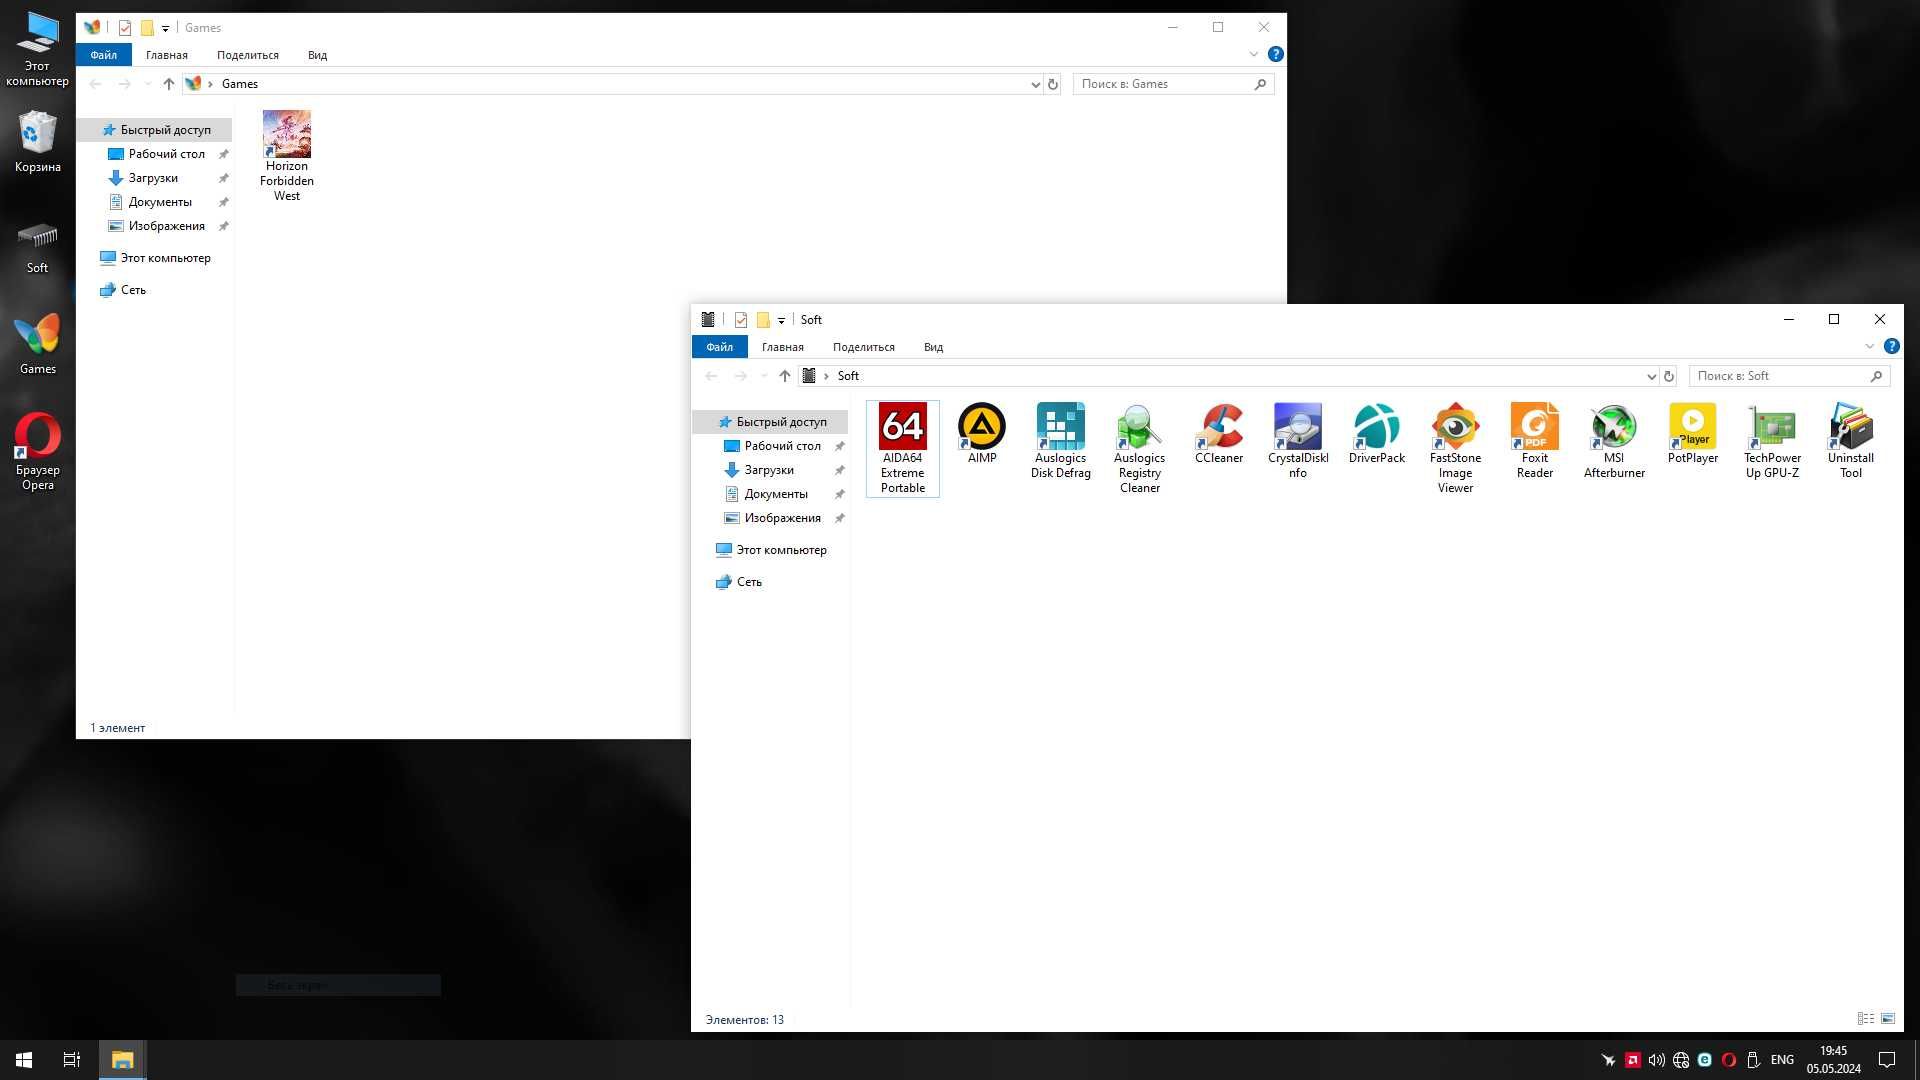Select Загрузки in Soft window sidebar

point(769,470)
